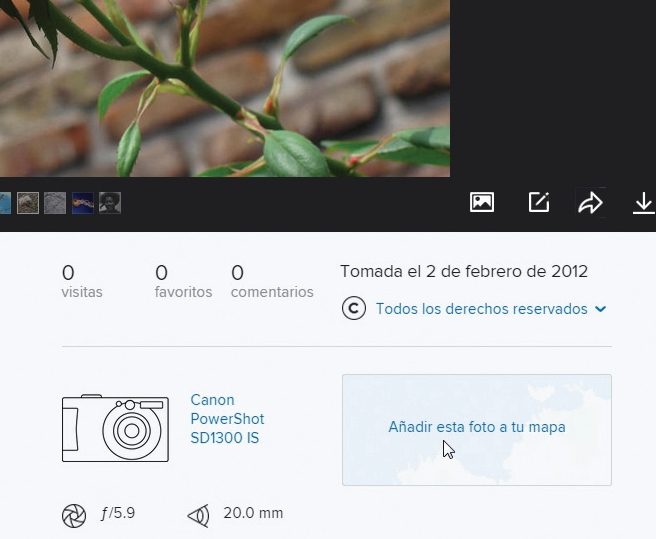Share the photo using arrow icon
The width and height of the screenshot is (656, 539).
pyautogui.click(x=590, y=203)
